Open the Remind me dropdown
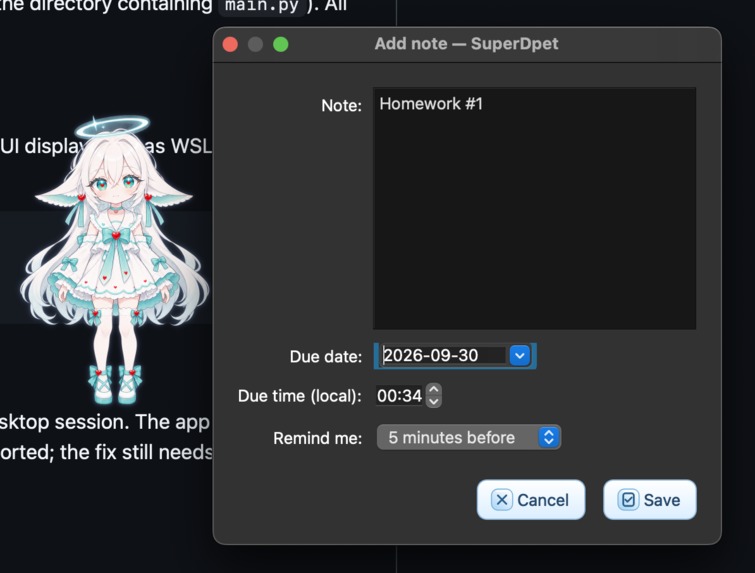This screenshot has width=755, height=573. click(469, 437)
